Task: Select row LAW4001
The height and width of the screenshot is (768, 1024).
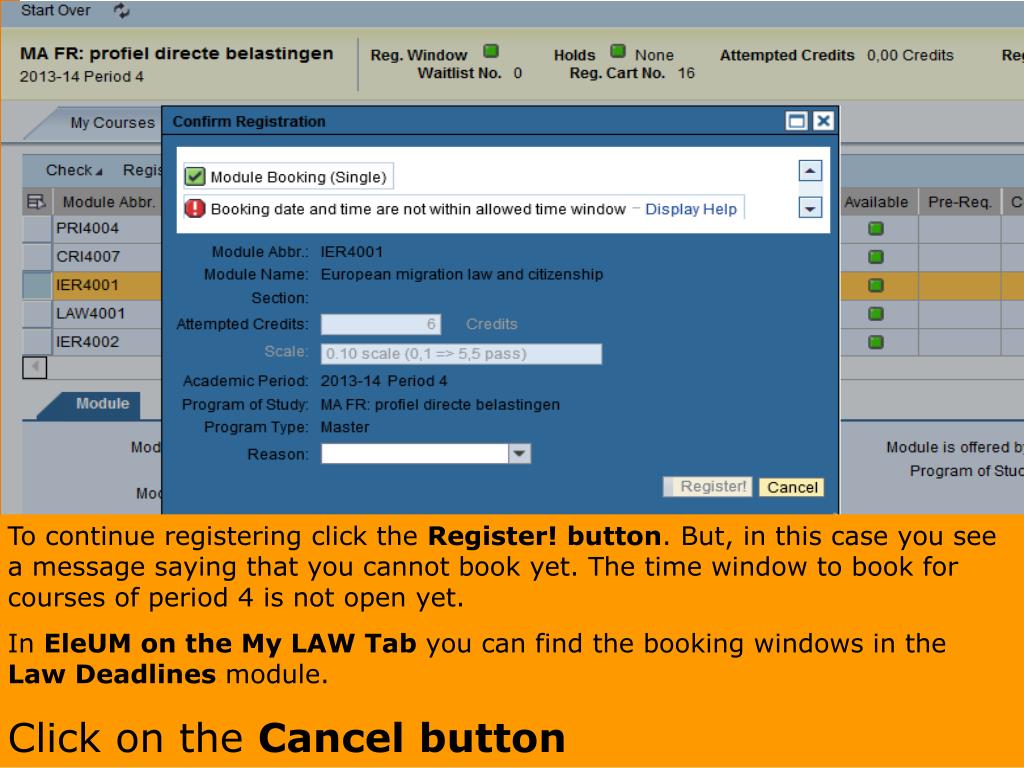Action: 90,313
